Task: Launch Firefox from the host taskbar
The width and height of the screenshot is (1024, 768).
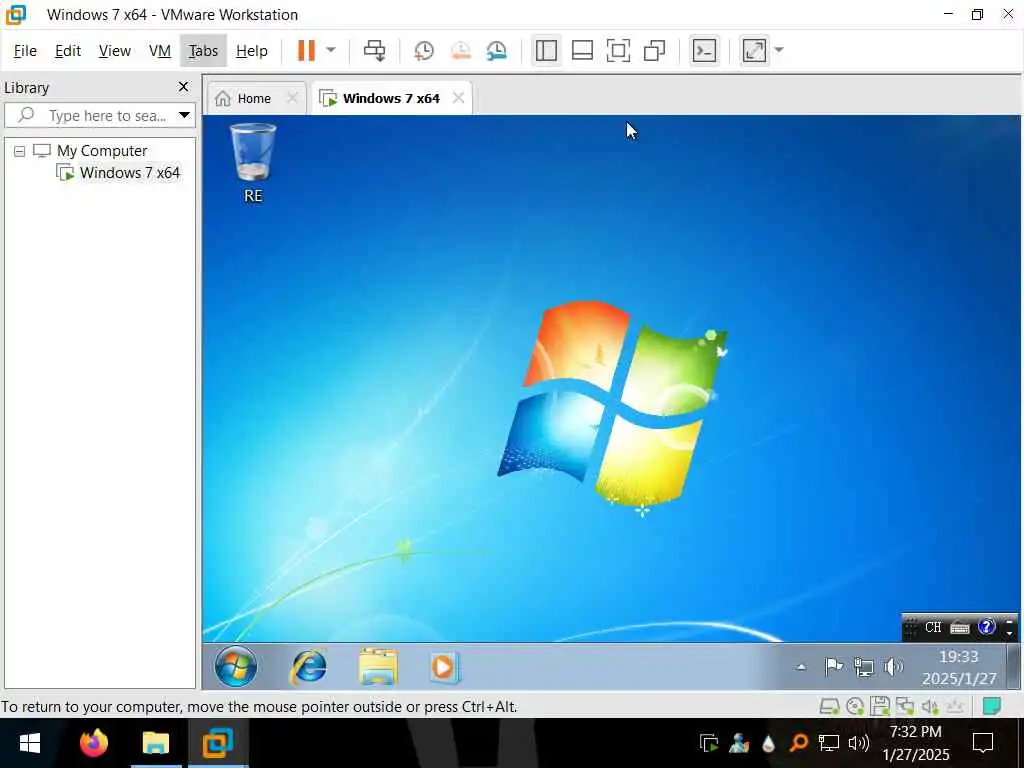Action: [93, 743]
